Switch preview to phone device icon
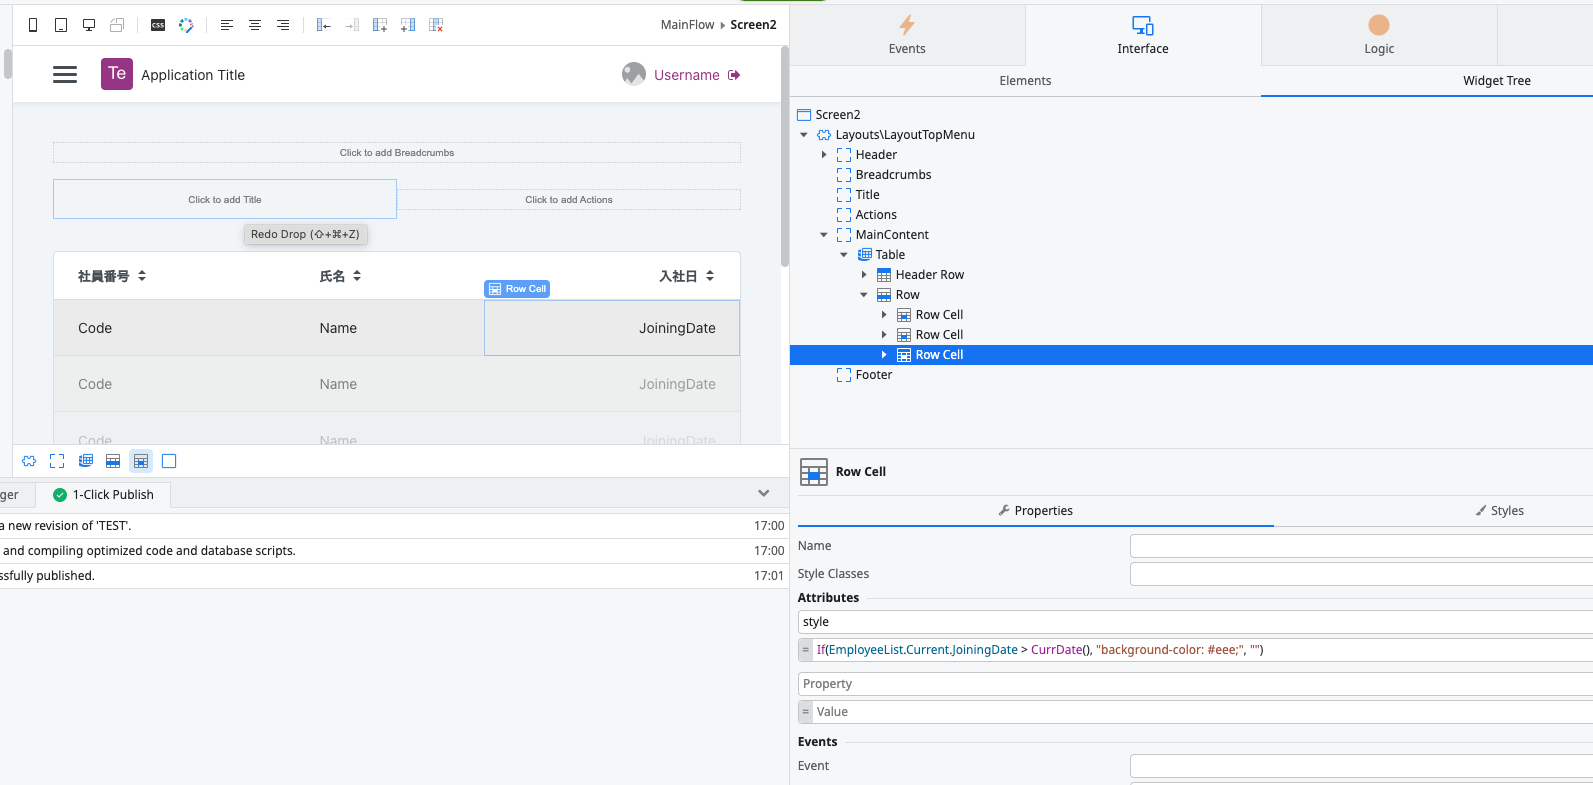 click(x=33, y=25)
